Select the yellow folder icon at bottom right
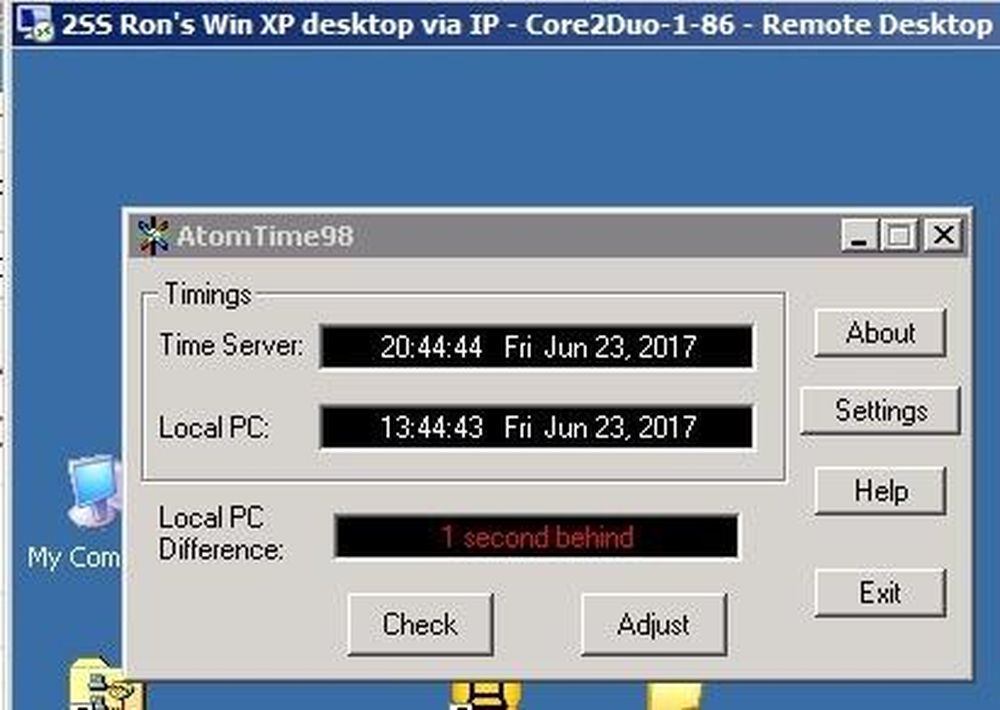1000x710 pixels. [x=674, y=697]
